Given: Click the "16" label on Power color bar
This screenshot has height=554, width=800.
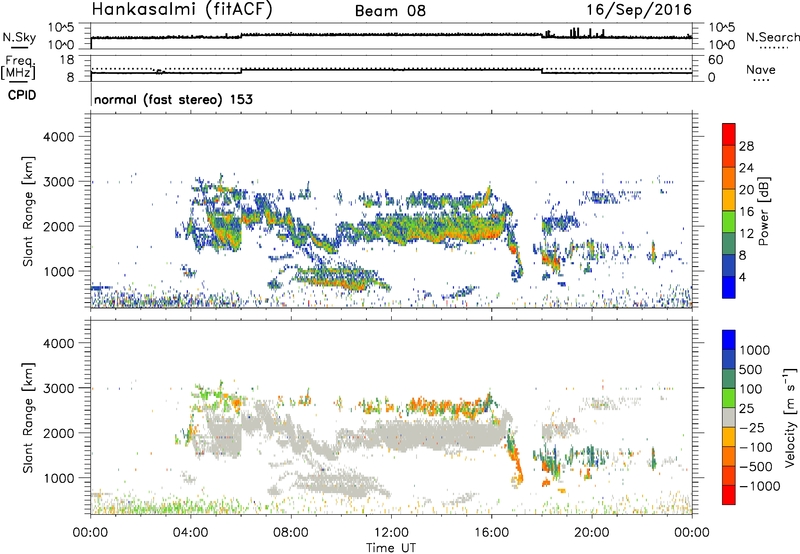Looking at the screenshot, I should click(x=746, y=212).
